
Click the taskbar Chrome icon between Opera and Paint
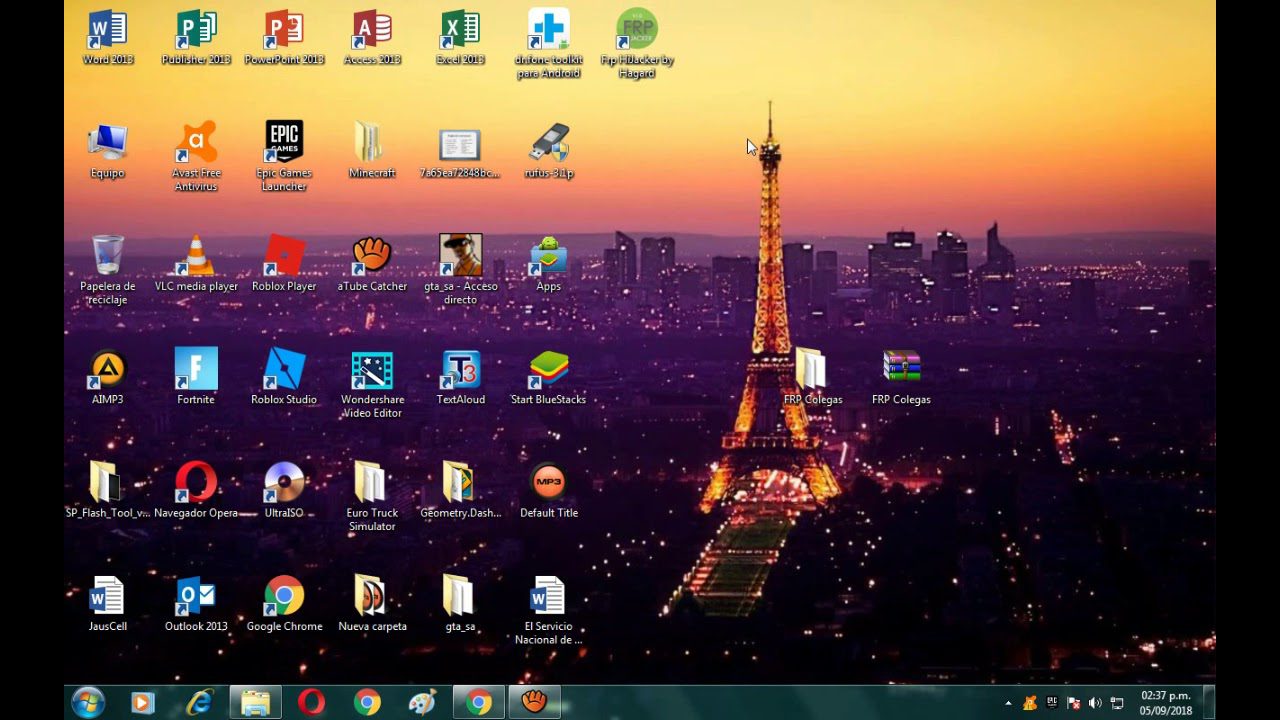(x=367, y=702)
